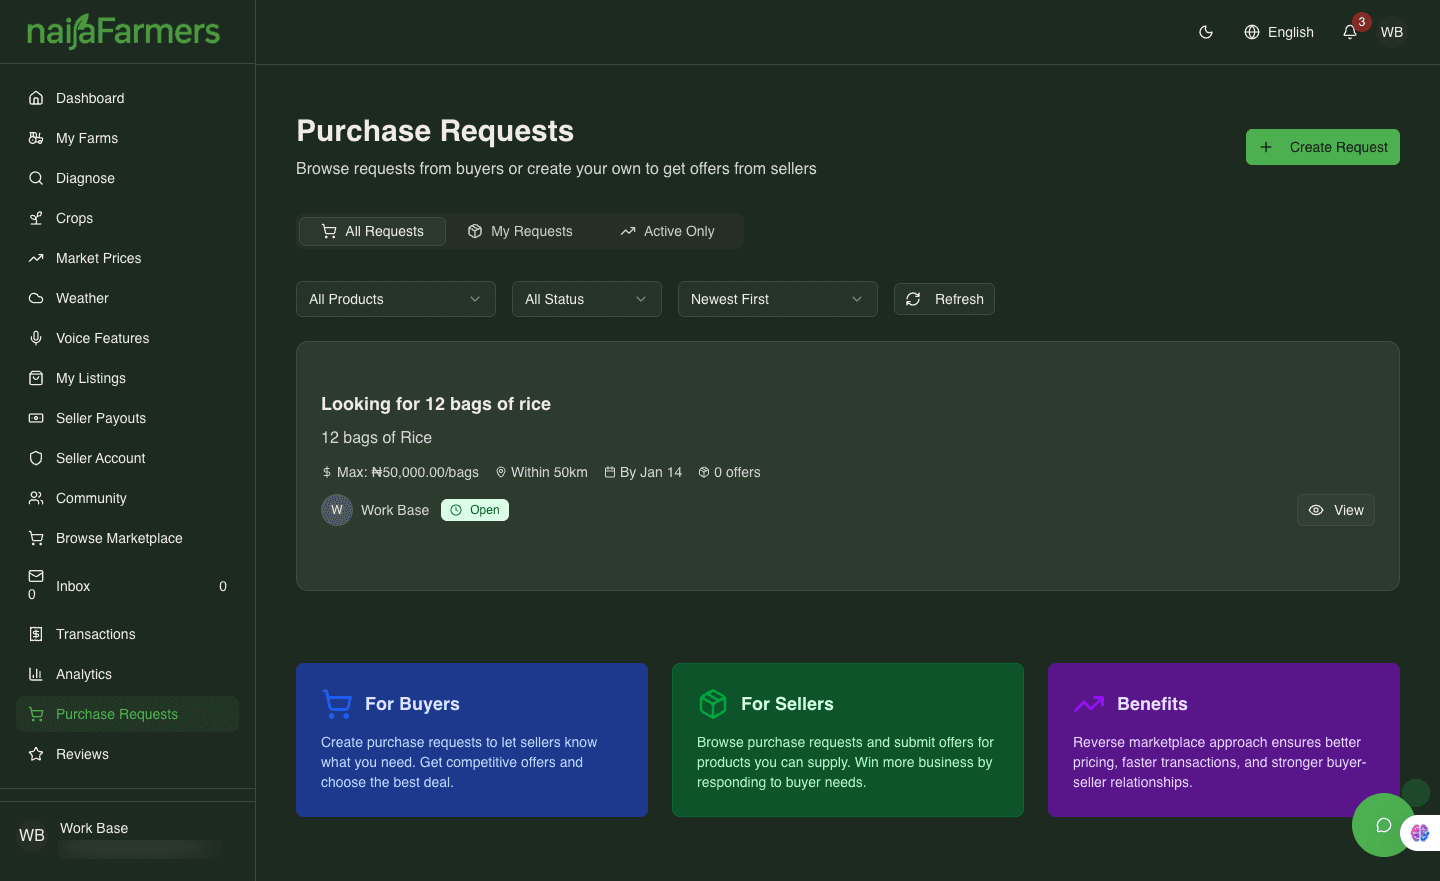Click the Reviews star icon
The height and width of the screenshot is (881, 1440).
click(x=36, y=754)
